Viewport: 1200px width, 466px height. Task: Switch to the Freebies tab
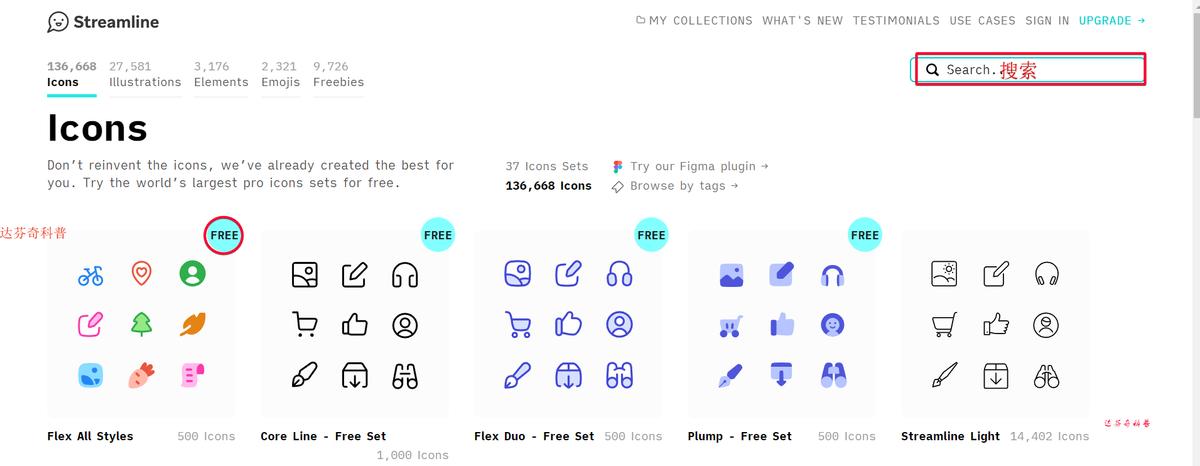pyautogui.click(x=338, y=74)
